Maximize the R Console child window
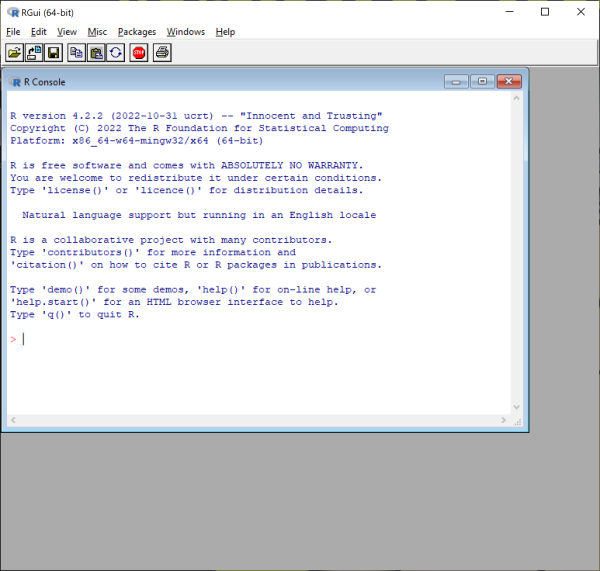This screenshot has width=600, height=571. pyautogui.click(x=482, y=82)
